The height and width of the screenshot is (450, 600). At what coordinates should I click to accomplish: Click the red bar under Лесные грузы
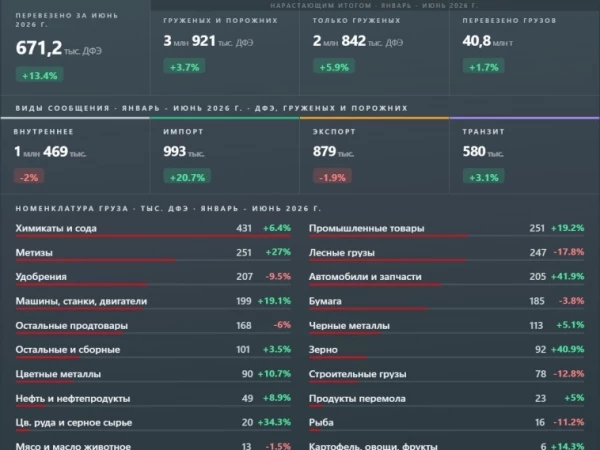pyautogui.click(x=387, y=260)
